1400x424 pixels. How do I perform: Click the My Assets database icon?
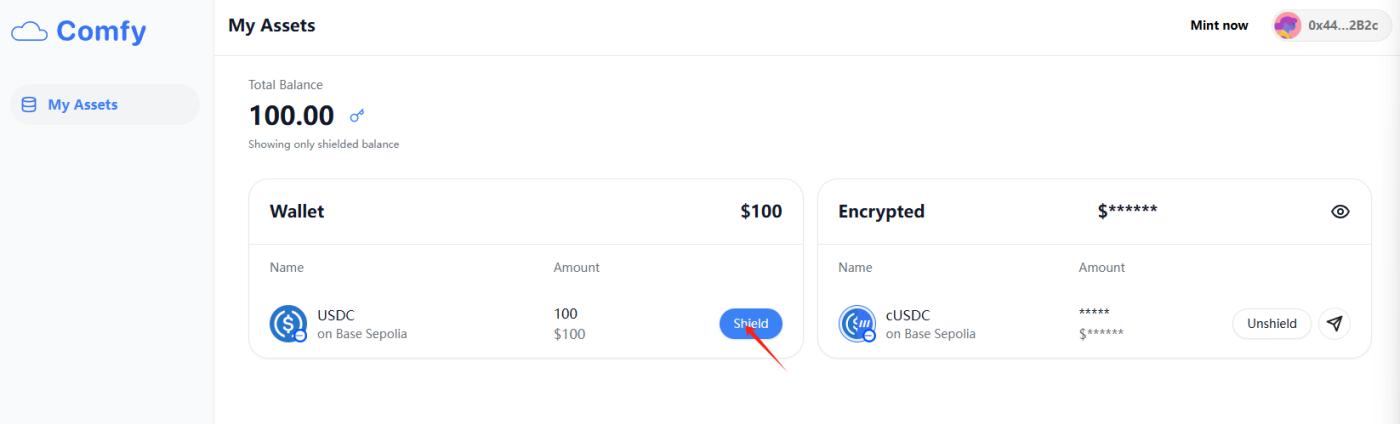point(29,104)
